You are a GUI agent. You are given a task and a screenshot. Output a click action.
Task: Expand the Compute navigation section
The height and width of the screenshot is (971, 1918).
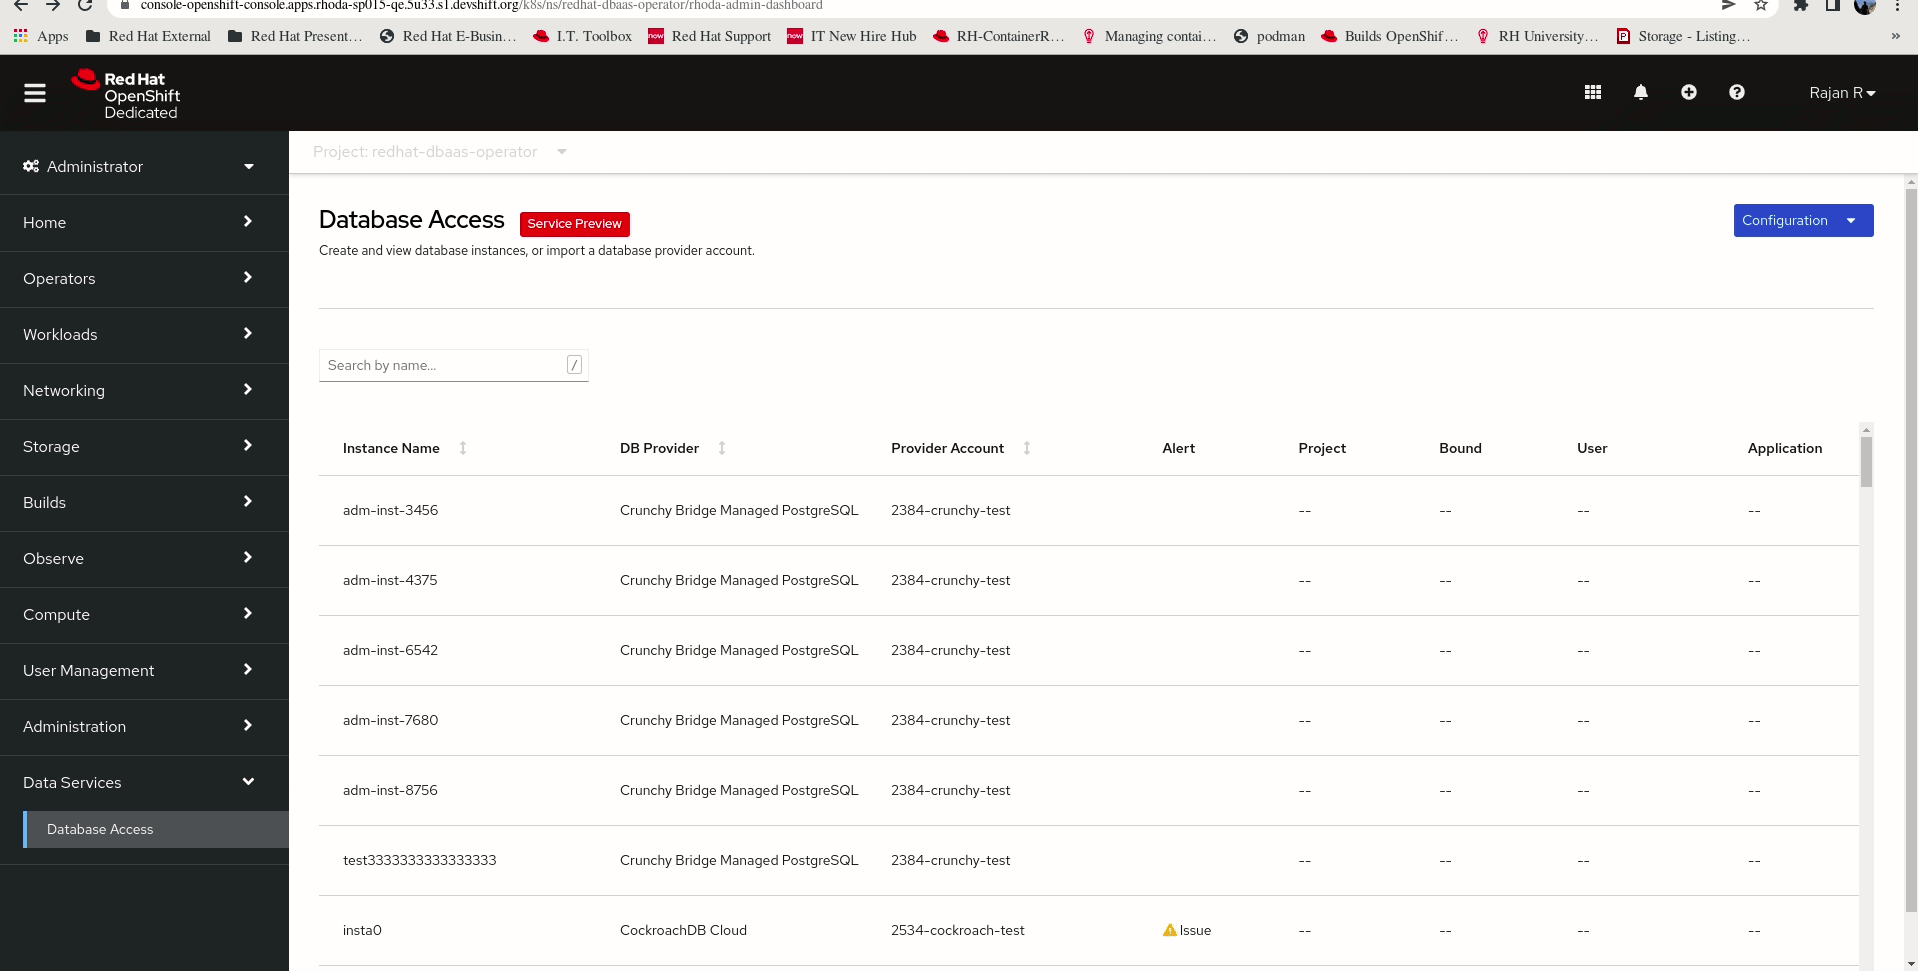[x=144, y=614]
